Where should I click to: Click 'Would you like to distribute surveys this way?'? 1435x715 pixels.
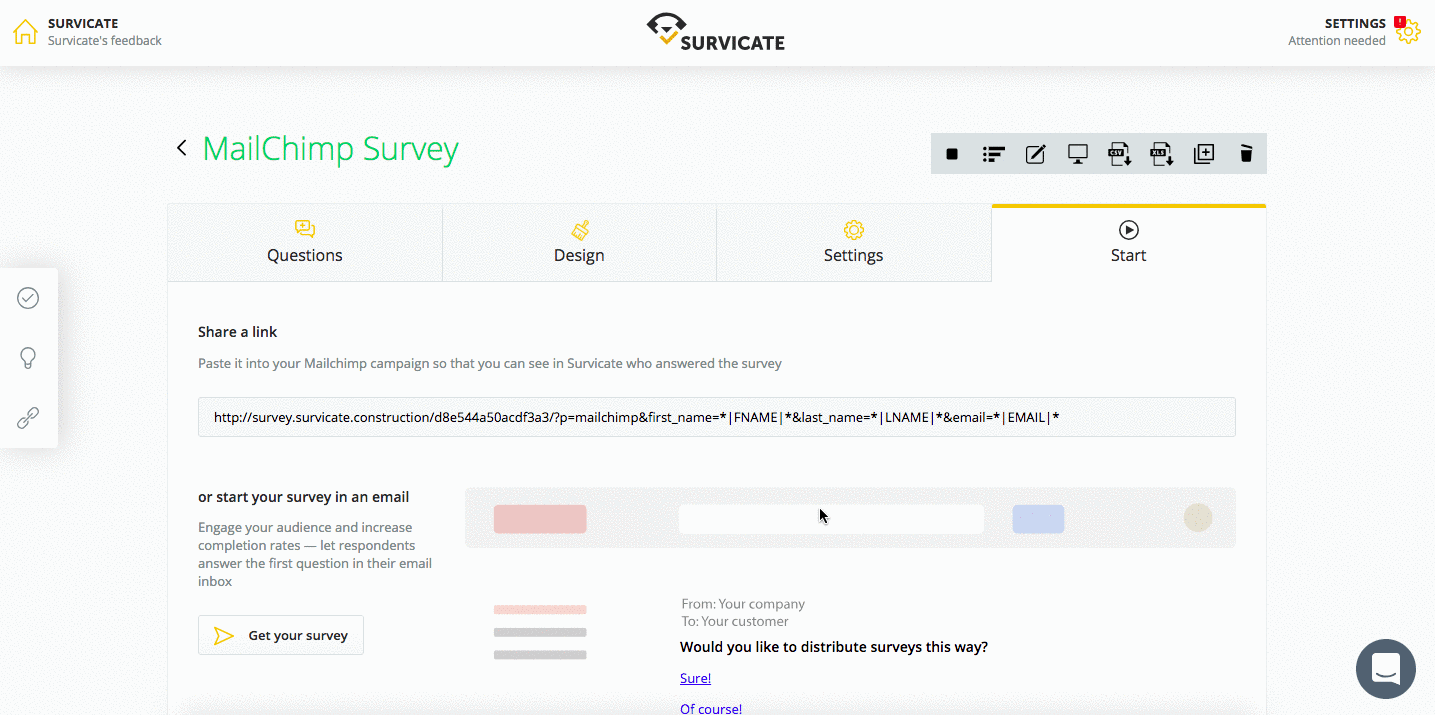[x=834, y=647]
